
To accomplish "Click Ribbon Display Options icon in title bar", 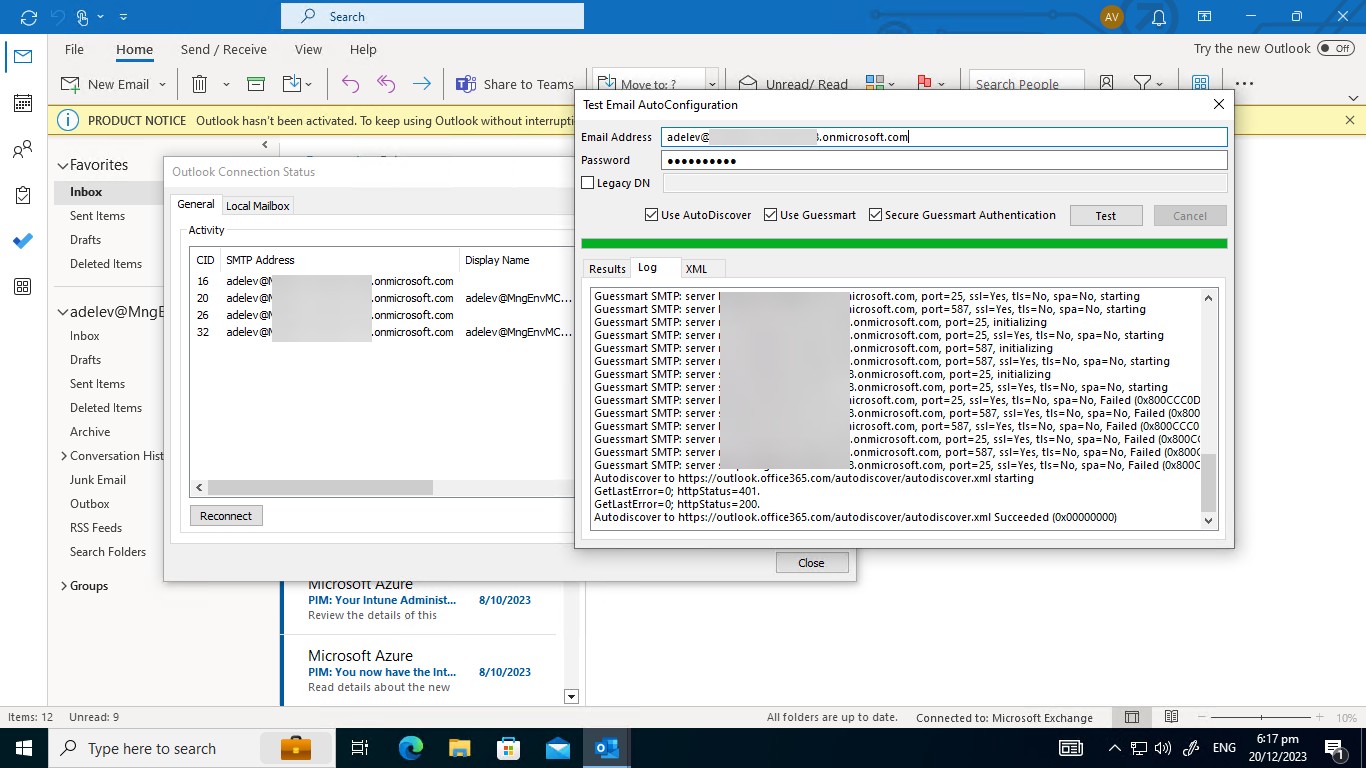I will 1205,17.
